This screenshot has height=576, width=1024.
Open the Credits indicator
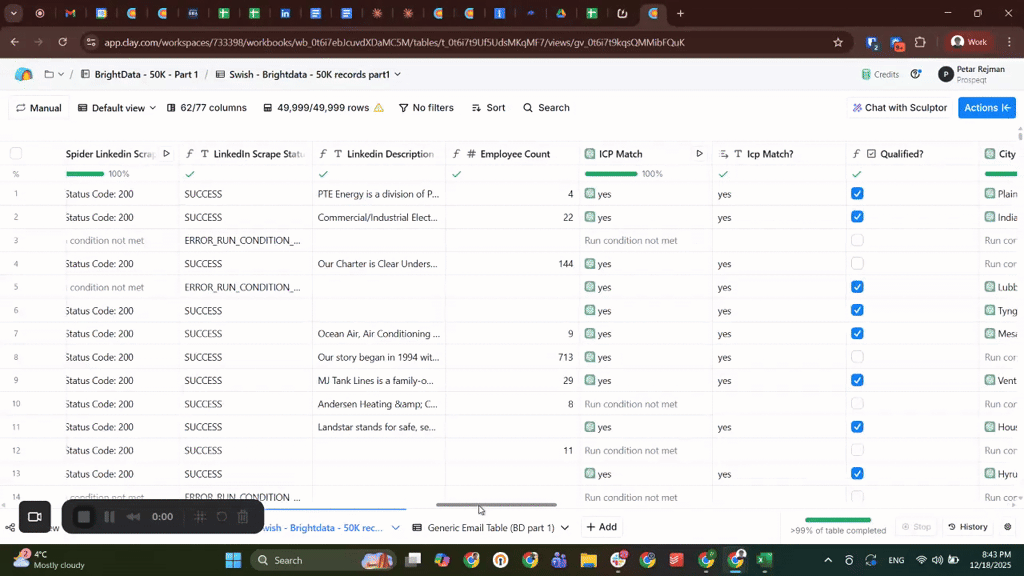[880, 75]
